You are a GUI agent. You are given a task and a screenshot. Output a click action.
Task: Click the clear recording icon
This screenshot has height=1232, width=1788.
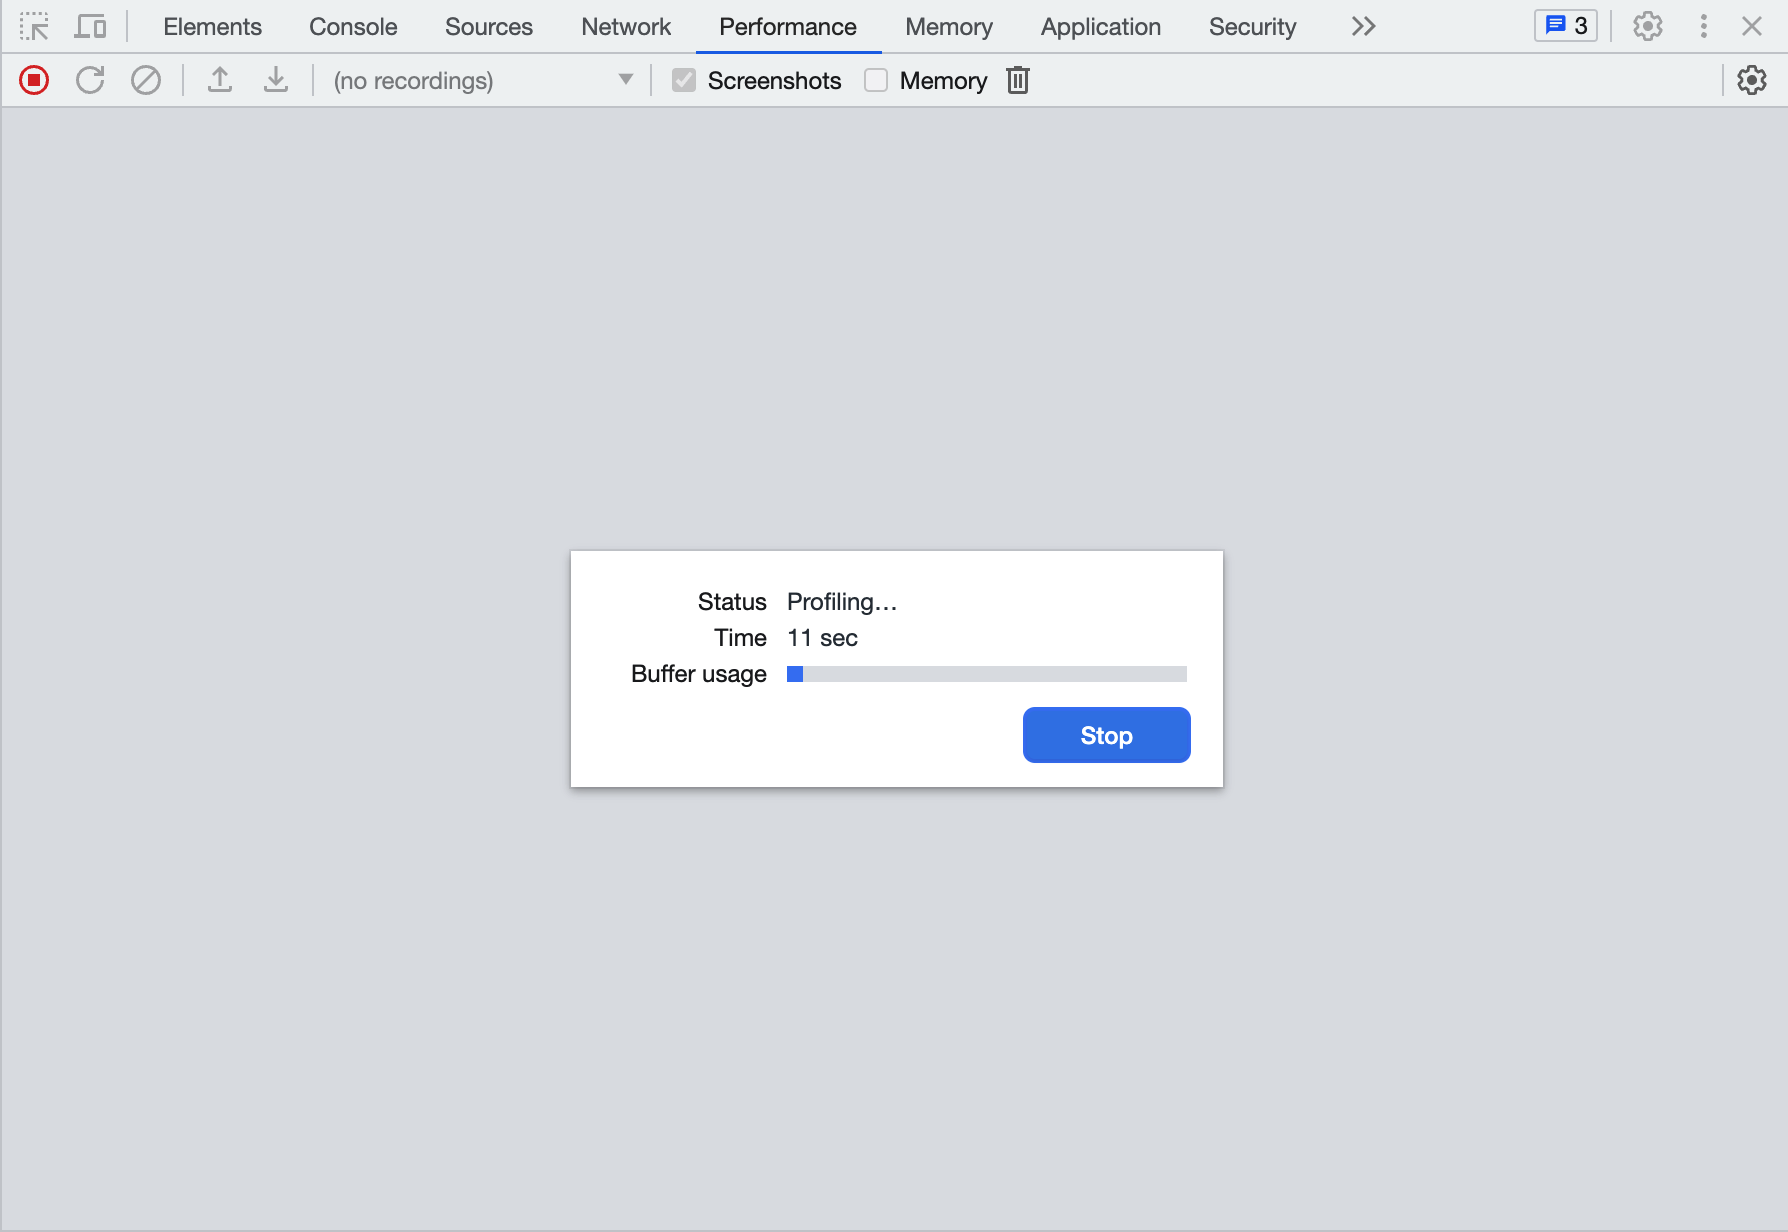click(145, 80)
